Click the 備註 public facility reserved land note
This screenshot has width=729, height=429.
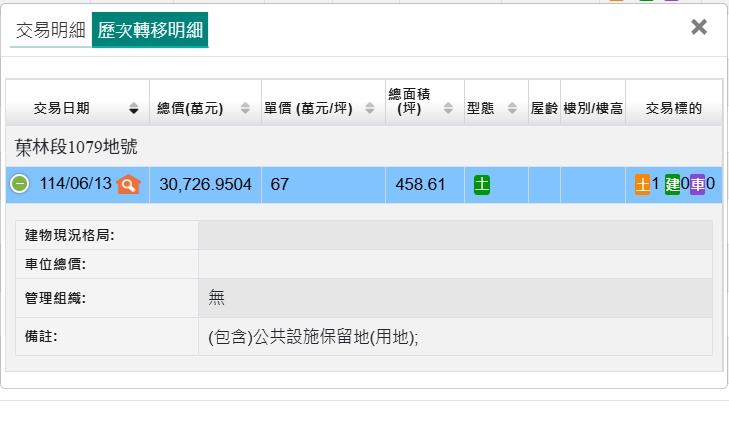(312, 337)
